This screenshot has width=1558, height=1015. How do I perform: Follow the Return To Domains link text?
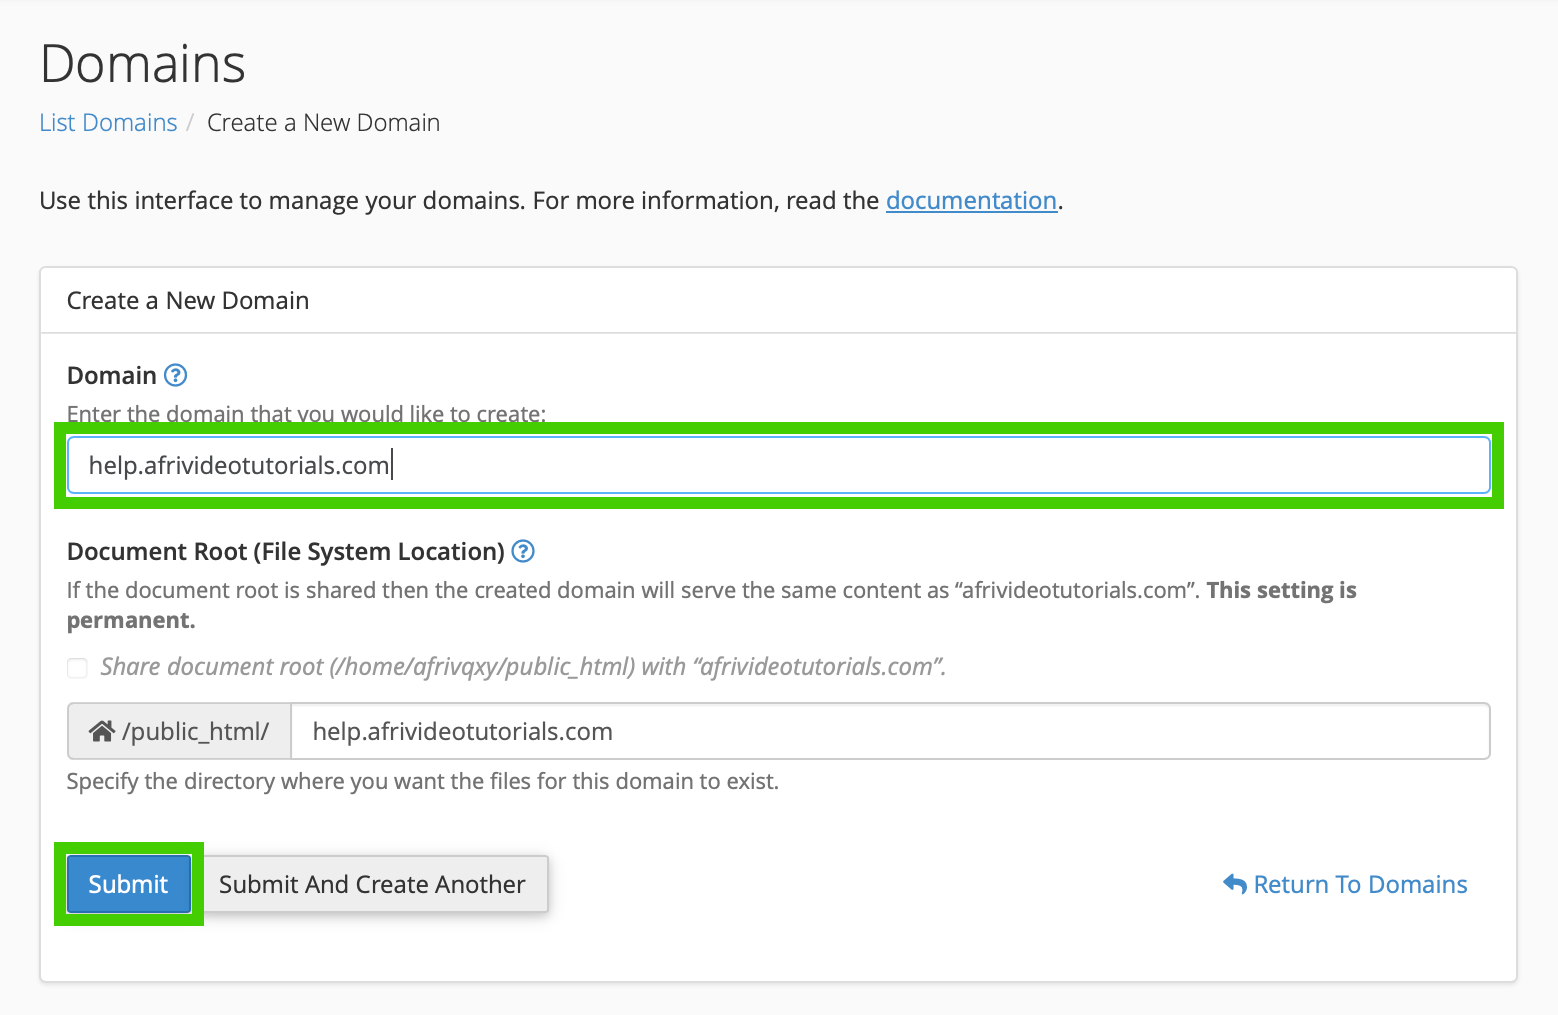pyautogui.click(x=1360, y=885)
